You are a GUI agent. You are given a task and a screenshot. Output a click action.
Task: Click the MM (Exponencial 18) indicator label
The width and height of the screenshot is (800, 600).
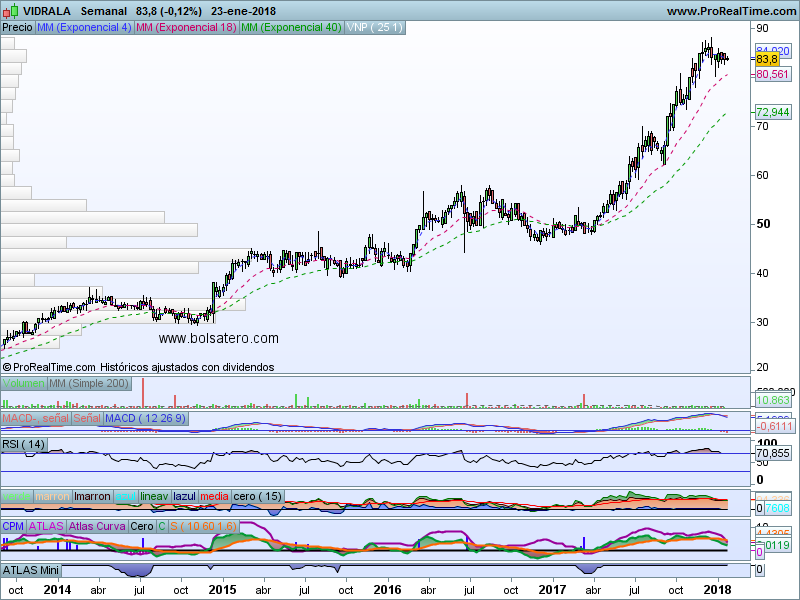pos(186,27)
